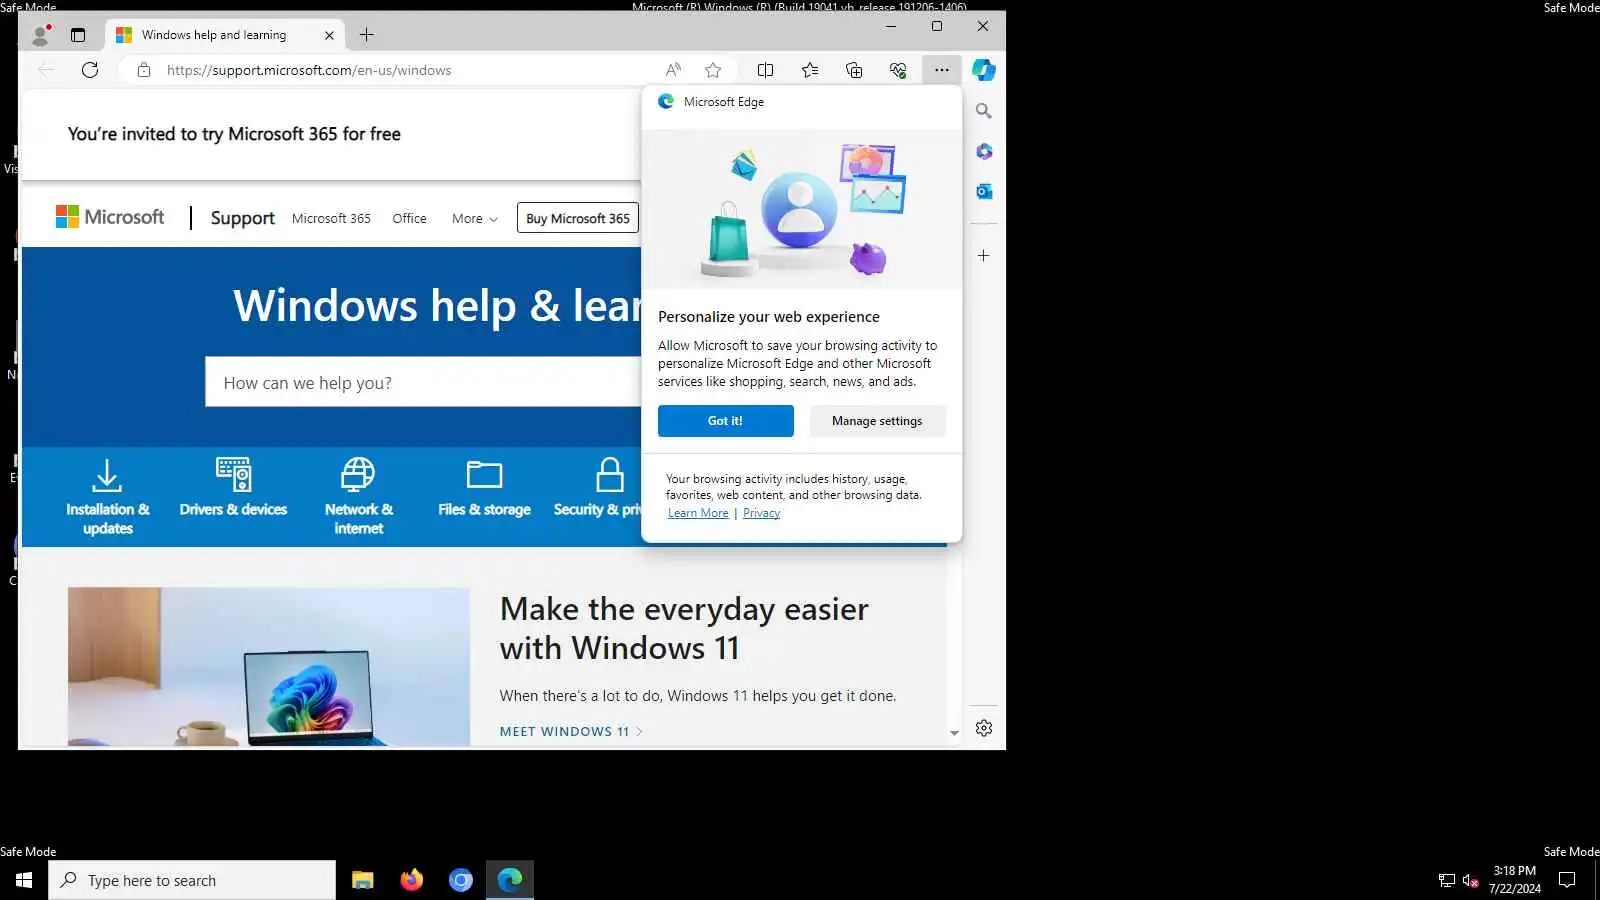
Task: Click the Read aloud icon
Action: (x=673, y=70)
